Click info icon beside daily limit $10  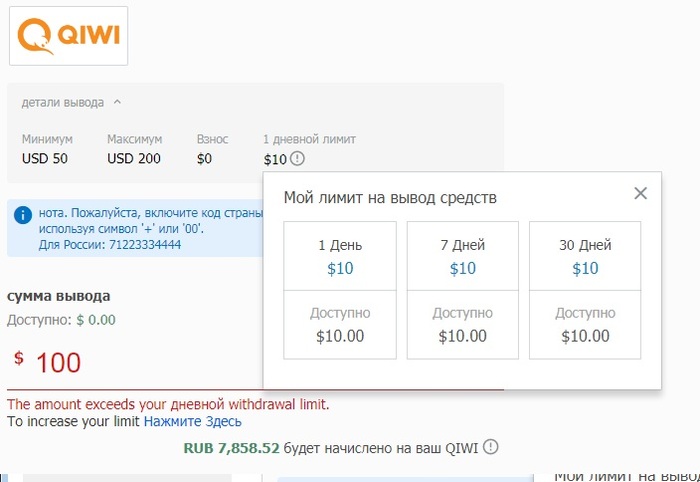pyautogui.click(x=297, y=159)
